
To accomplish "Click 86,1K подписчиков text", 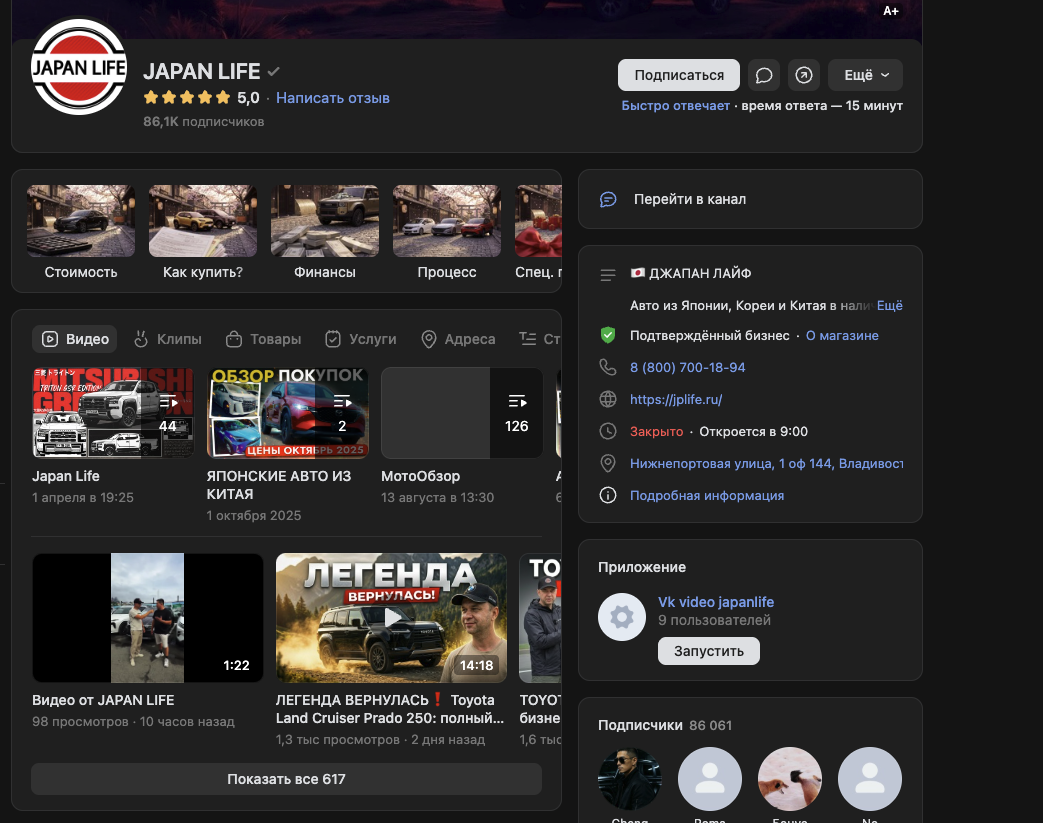I will click(x=204, y=122).
